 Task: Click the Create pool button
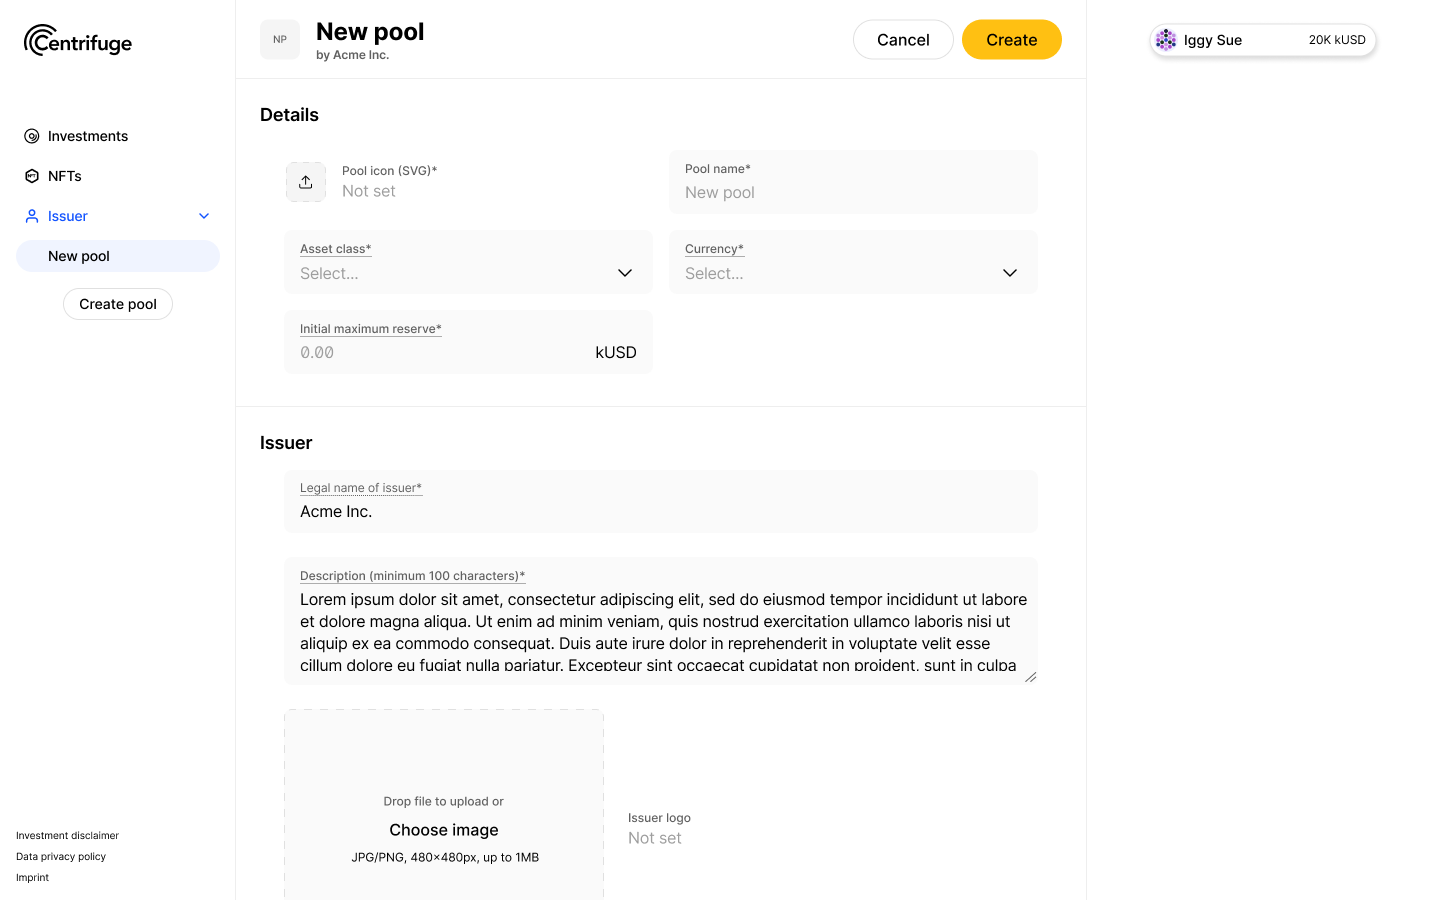point(117,304)
